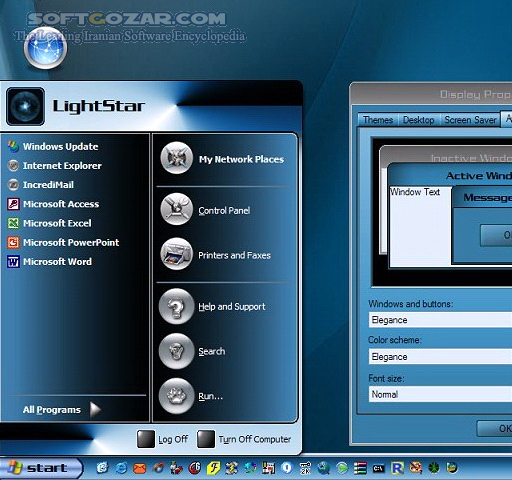Click the first quick launch icon beside start
Image resolution: width=512 pixels, height=480 pixels.
pos(103,468)
